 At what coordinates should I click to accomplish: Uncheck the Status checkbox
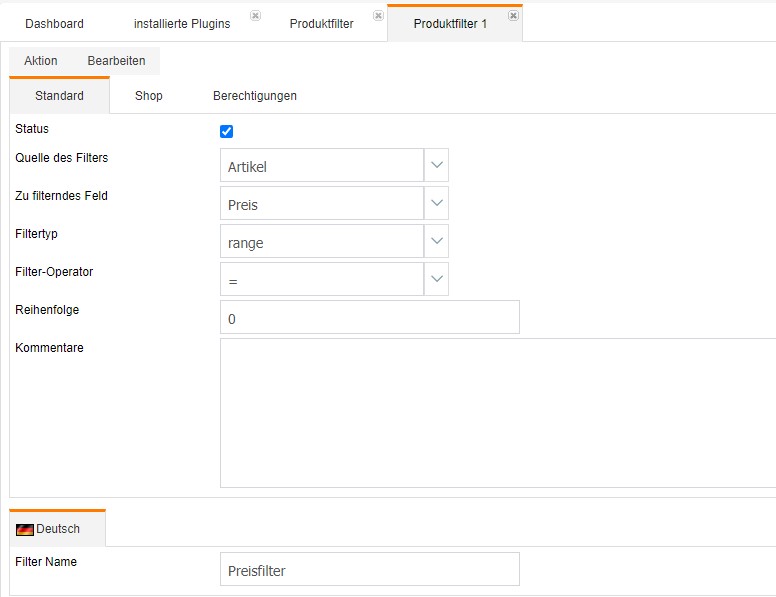point(226,131)
